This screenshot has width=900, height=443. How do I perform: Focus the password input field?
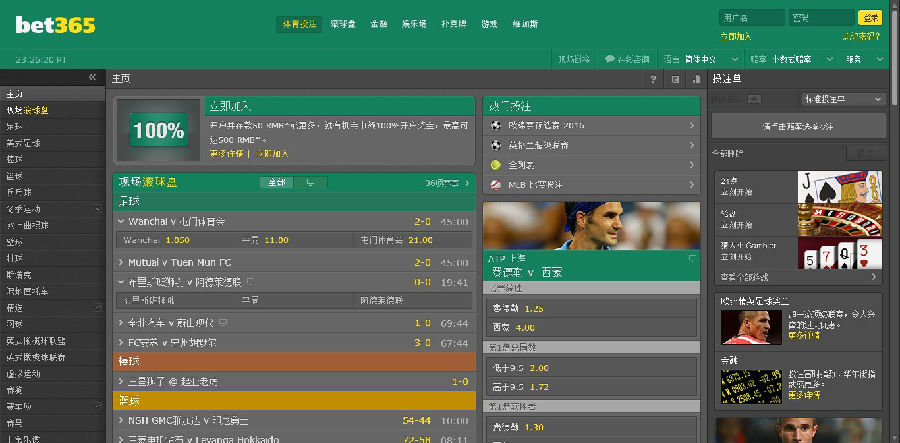(821, 18)
